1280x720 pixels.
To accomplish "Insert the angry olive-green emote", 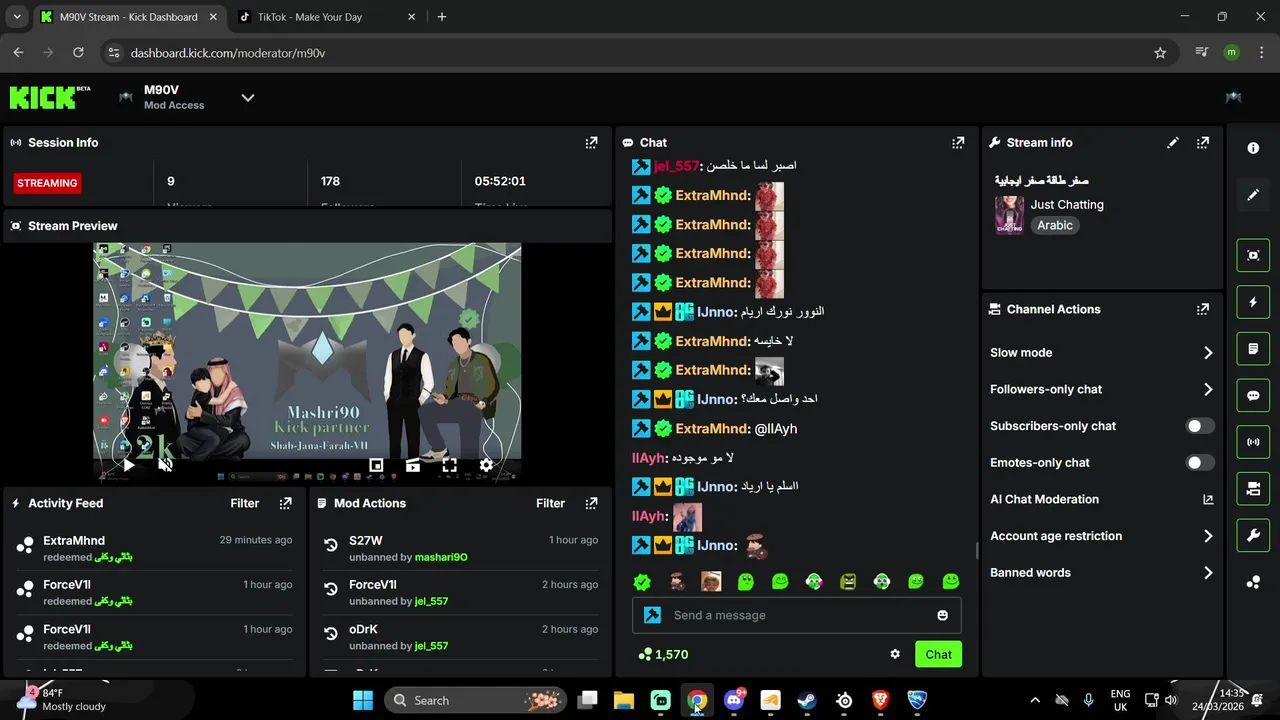I will tap(848, 582).
